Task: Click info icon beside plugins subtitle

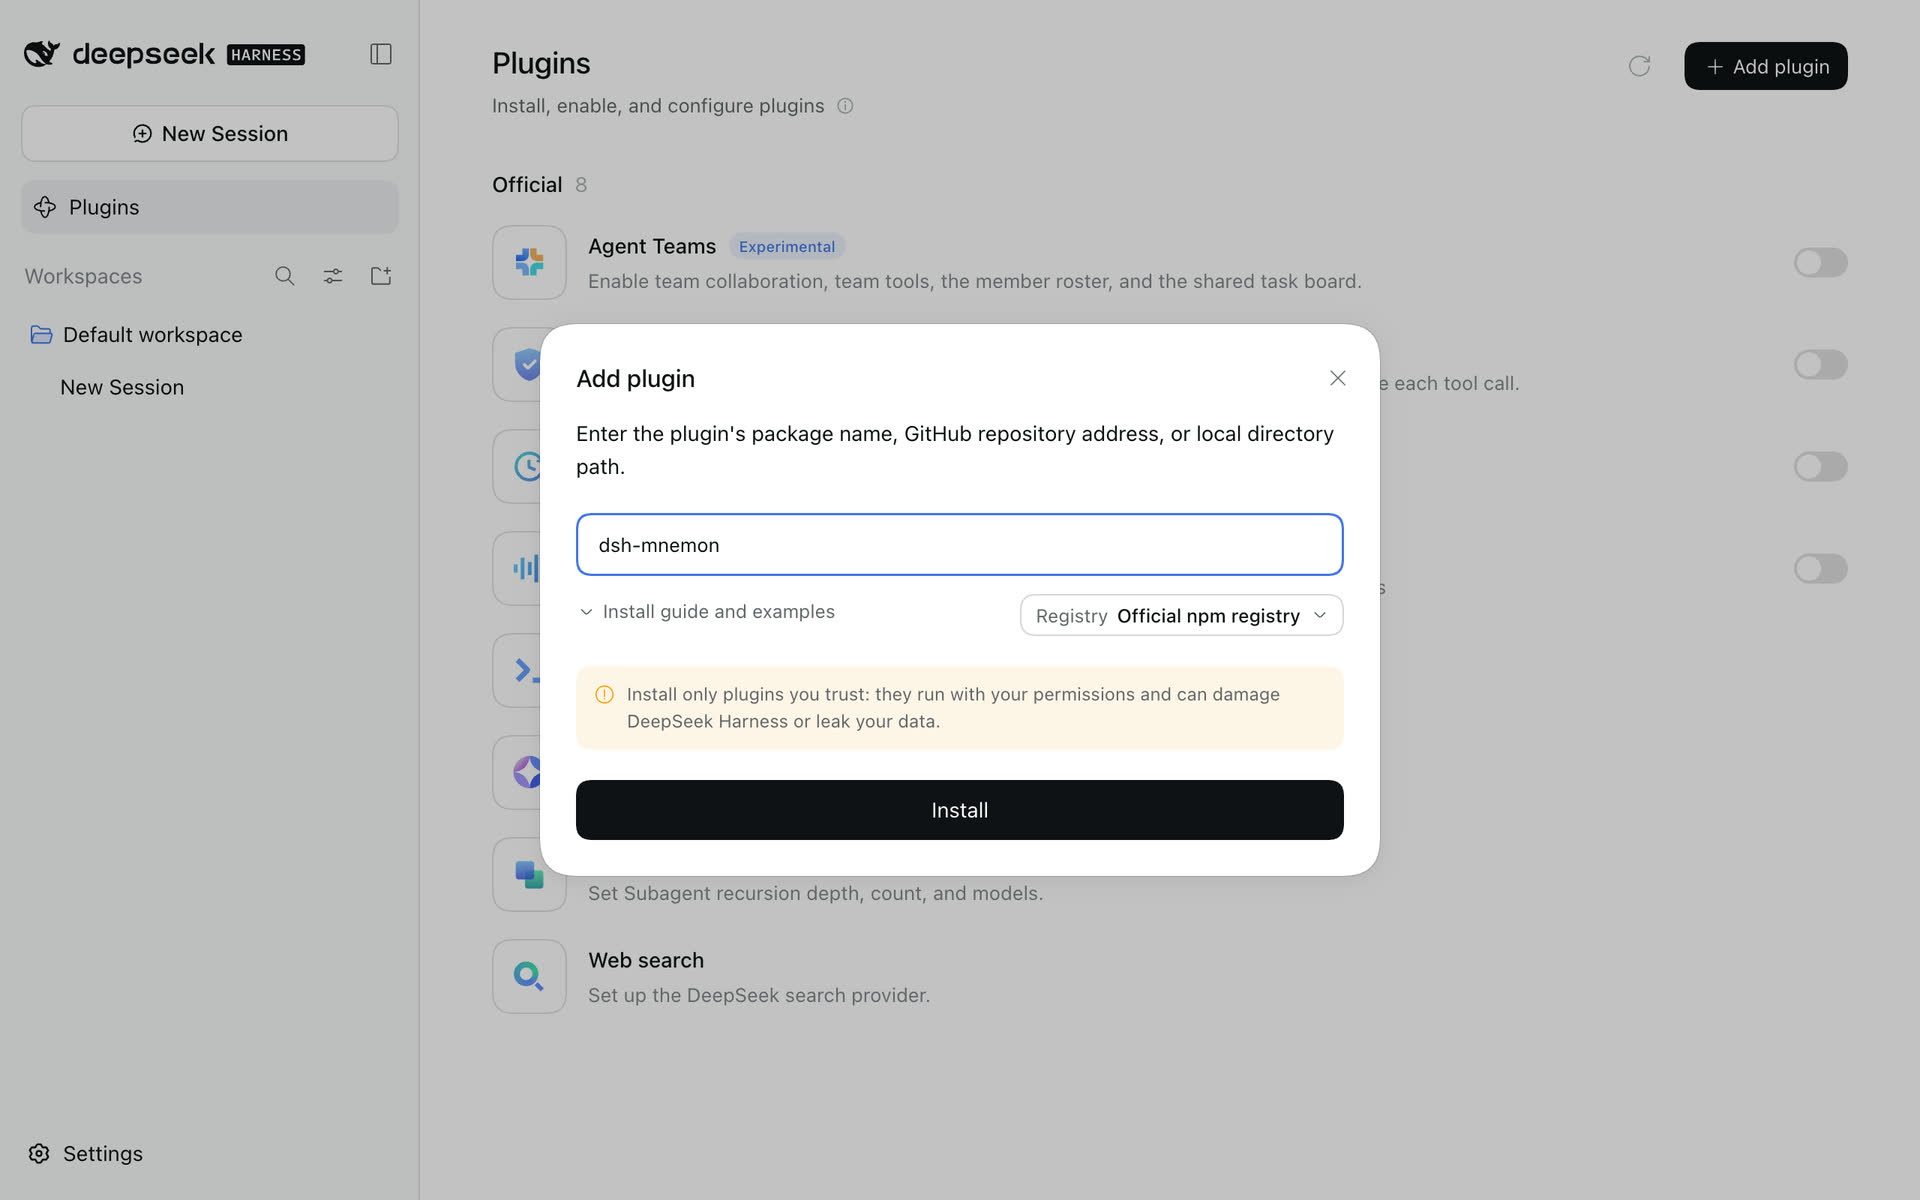Action: click(845, 106)
